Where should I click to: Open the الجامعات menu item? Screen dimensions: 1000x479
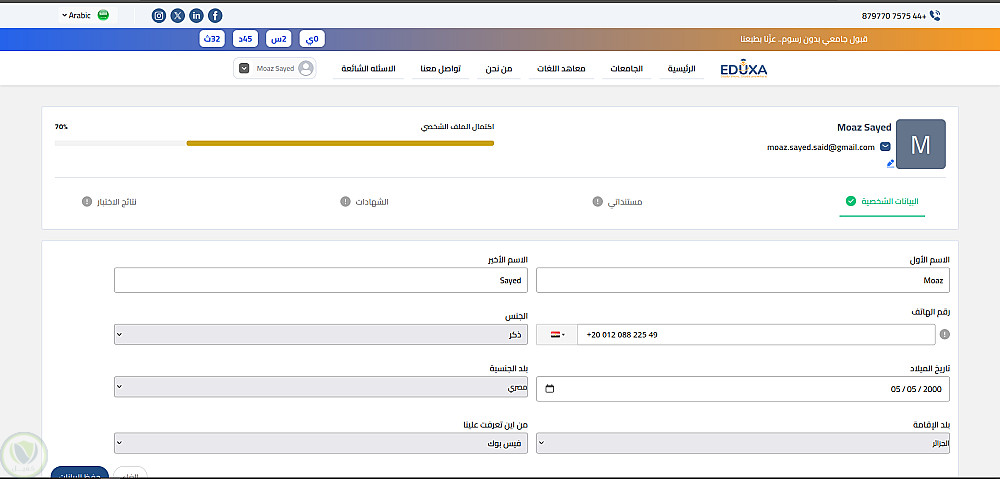click(x=626, y=69)
